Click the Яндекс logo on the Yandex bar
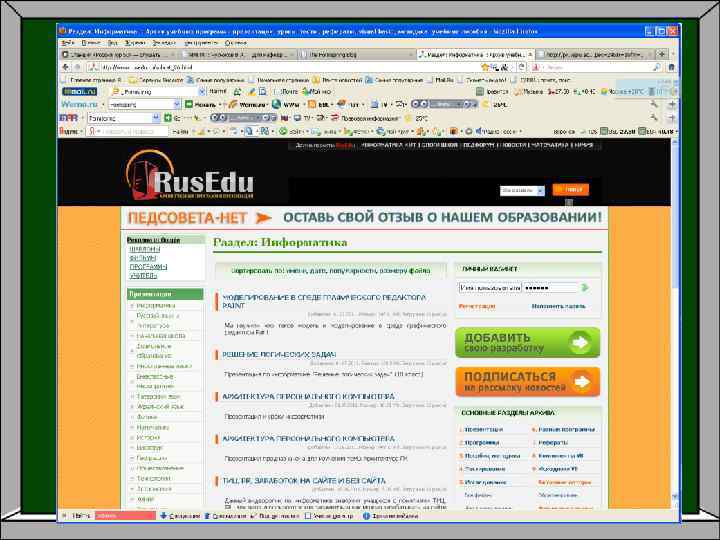720x540 pixels. [x=69, y=131]
